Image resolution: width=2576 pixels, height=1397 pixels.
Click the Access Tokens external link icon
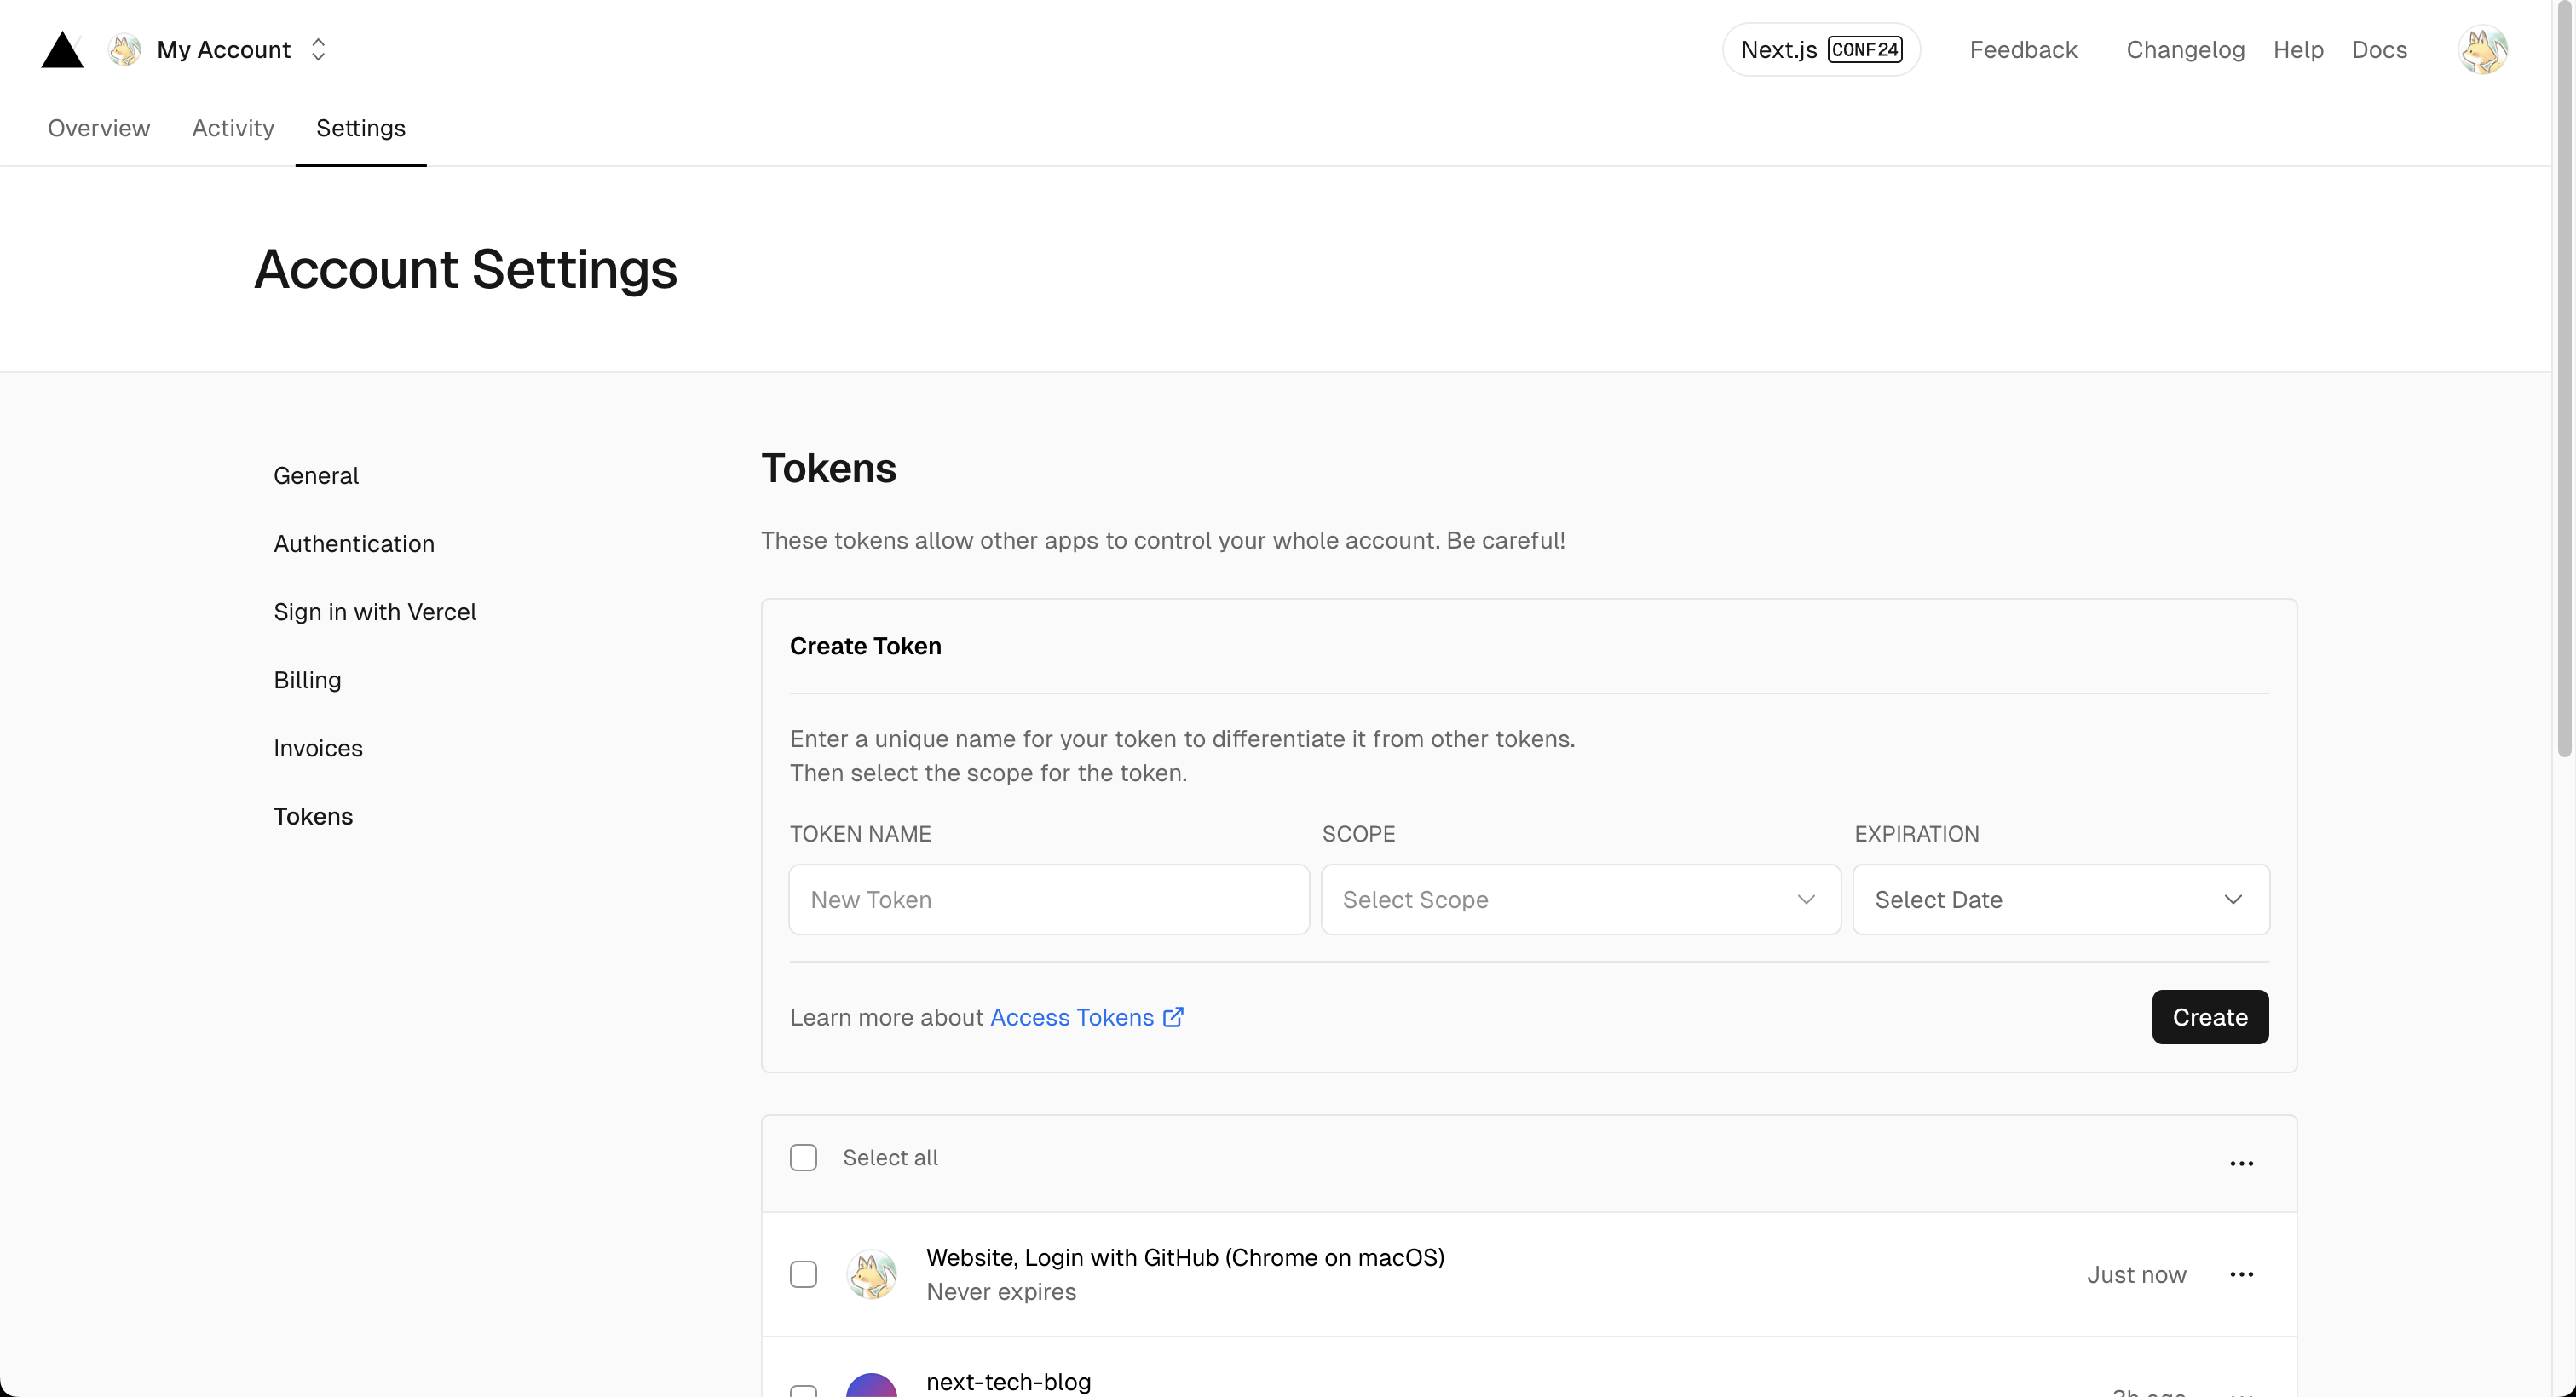click(x=1174, y=1017)
